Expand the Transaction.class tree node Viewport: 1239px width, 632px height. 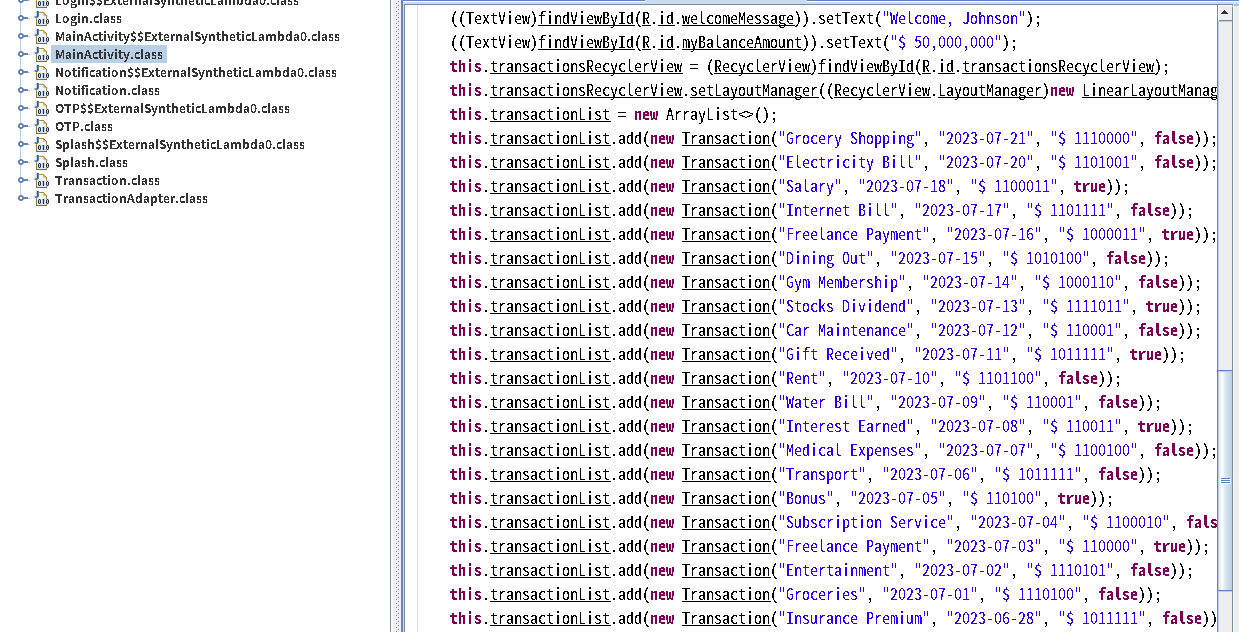point(23,181)
